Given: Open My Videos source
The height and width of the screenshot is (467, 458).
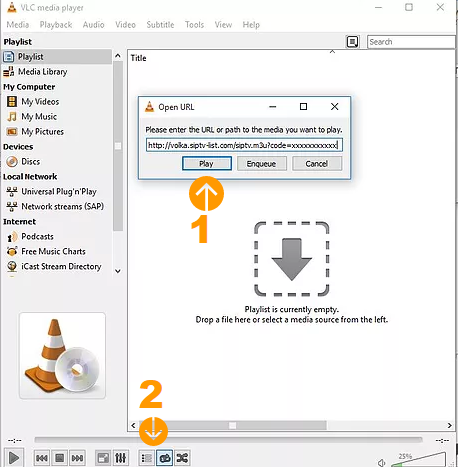Looking at the screenshot, I should click(x=40, y=102).
